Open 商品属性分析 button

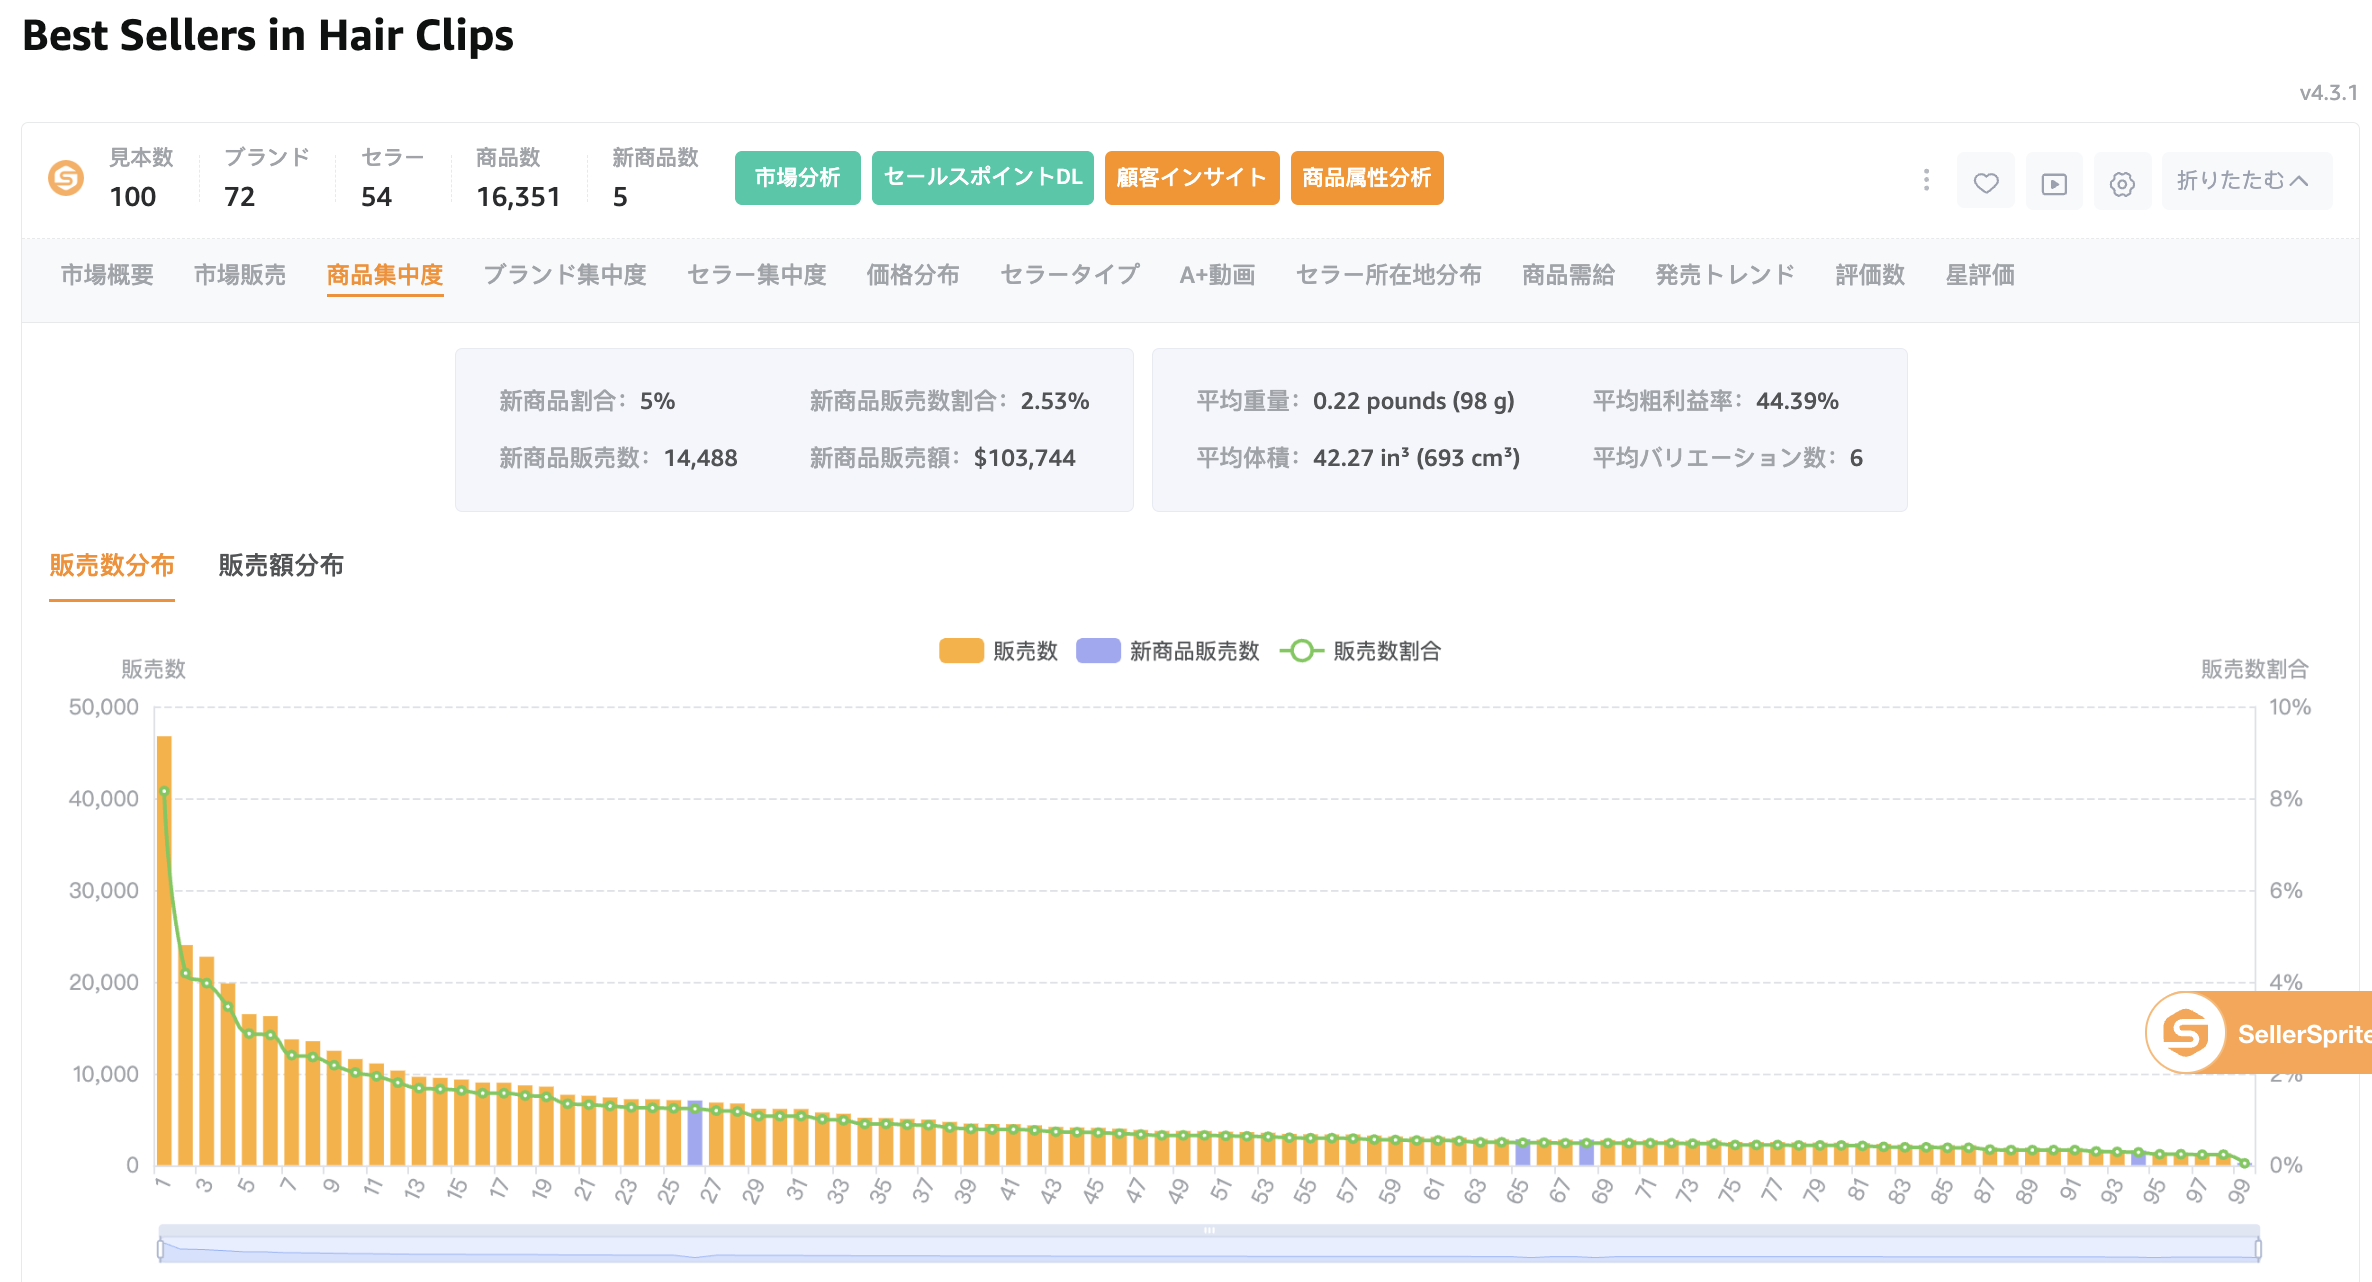point(1367,178)
